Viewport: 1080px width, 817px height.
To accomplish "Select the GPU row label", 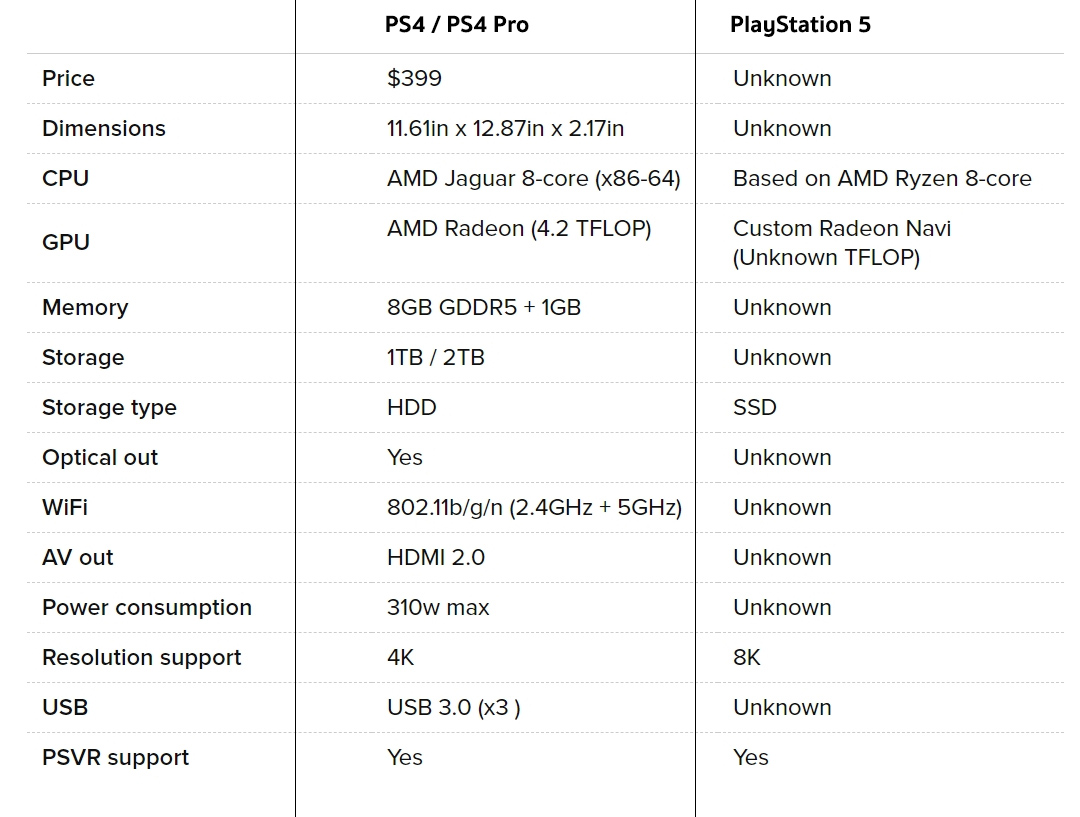I will click(66, 242).
